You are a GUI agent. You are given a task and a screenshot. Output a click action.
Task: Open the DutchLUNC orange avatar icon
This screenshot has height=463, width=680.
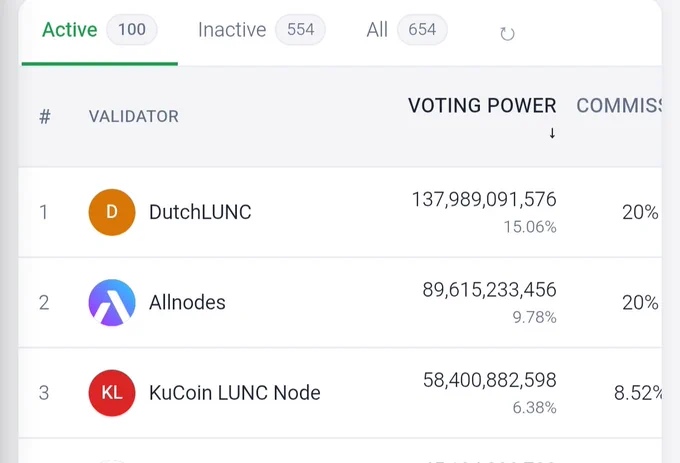pos(112,212)
